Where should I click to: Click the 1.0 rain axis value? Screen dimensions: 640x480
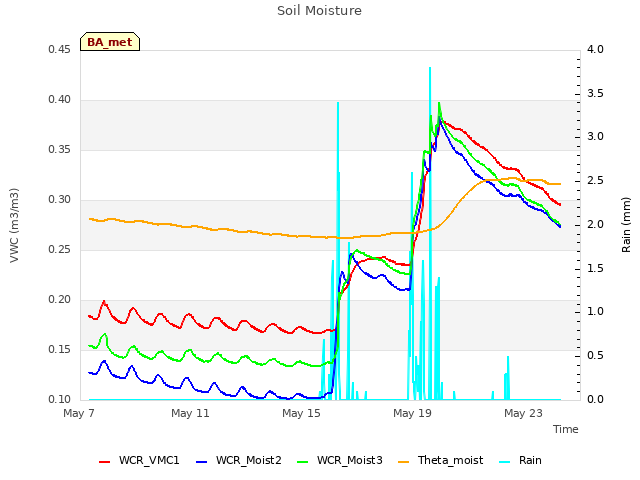596,312
